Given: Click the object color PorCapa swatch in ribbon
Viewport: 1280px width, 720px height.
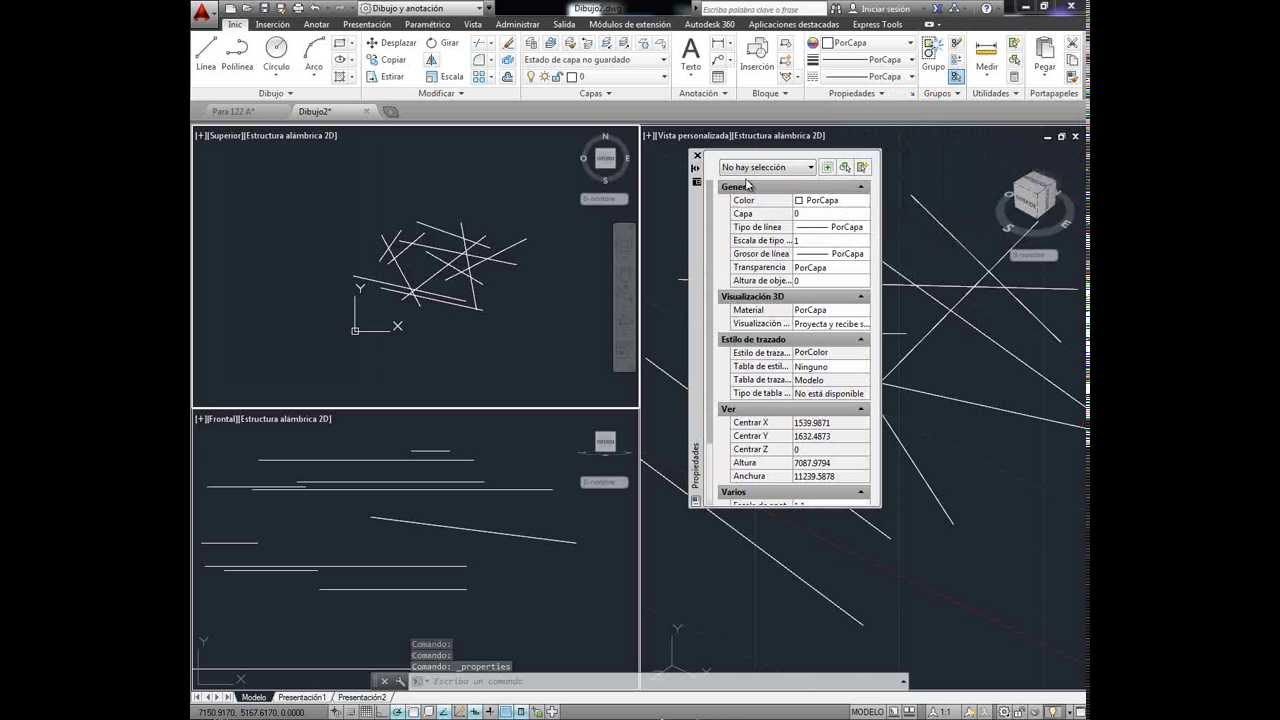Looking at the screenshot, I should [x=828, y=43].
